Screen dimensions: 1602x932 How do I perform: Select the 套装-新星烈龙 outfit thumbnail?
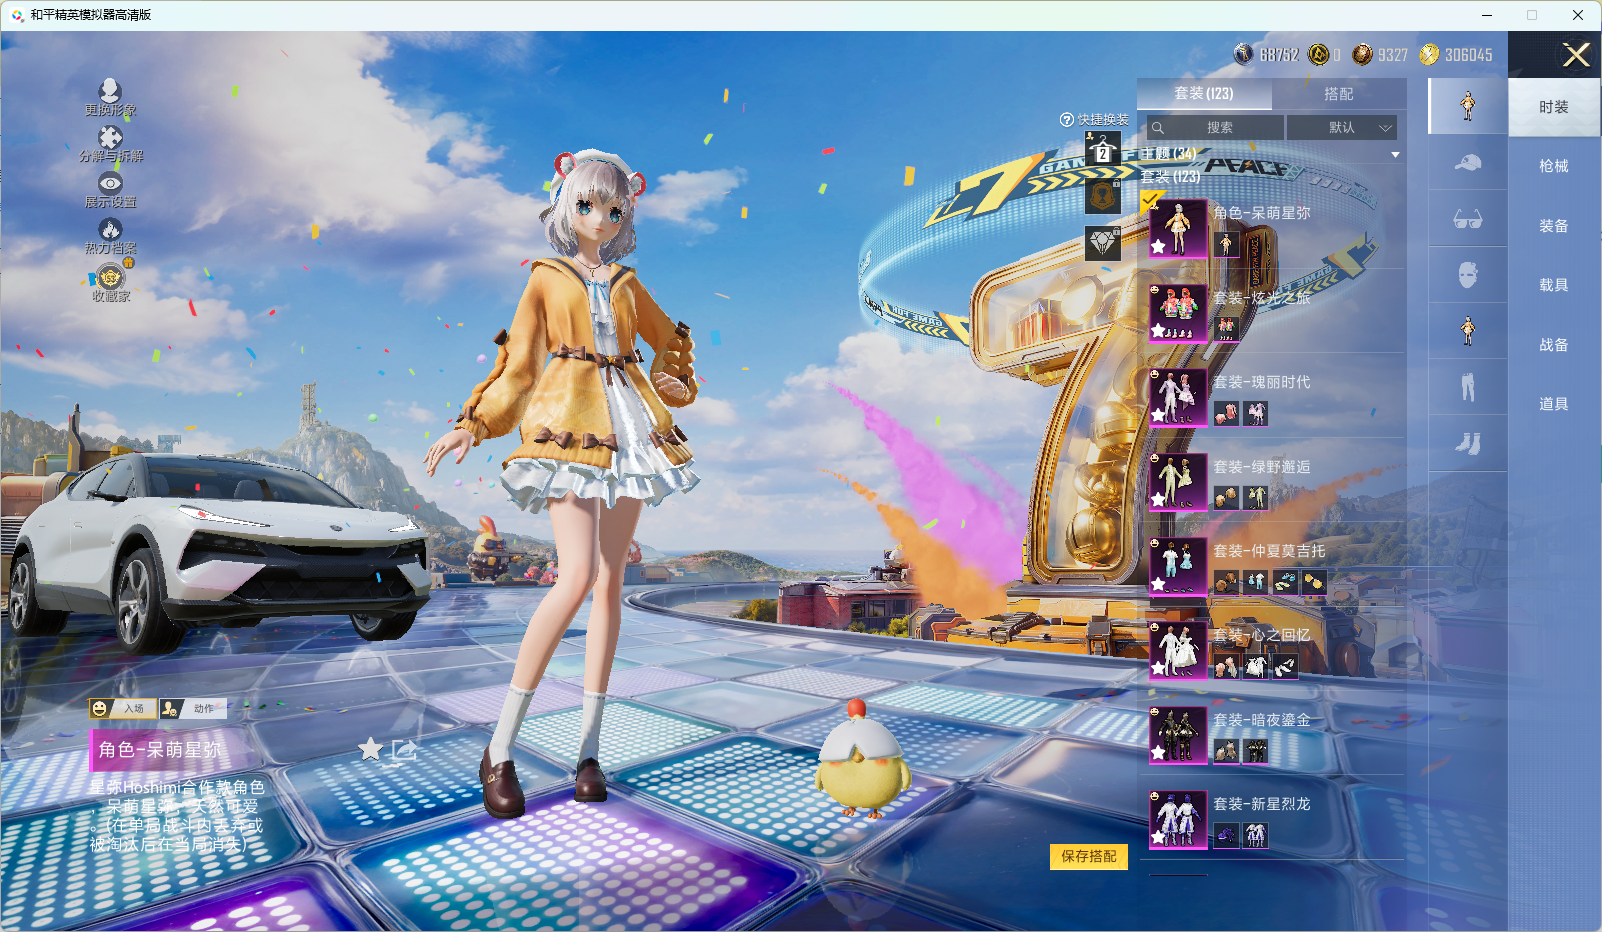1178,820
